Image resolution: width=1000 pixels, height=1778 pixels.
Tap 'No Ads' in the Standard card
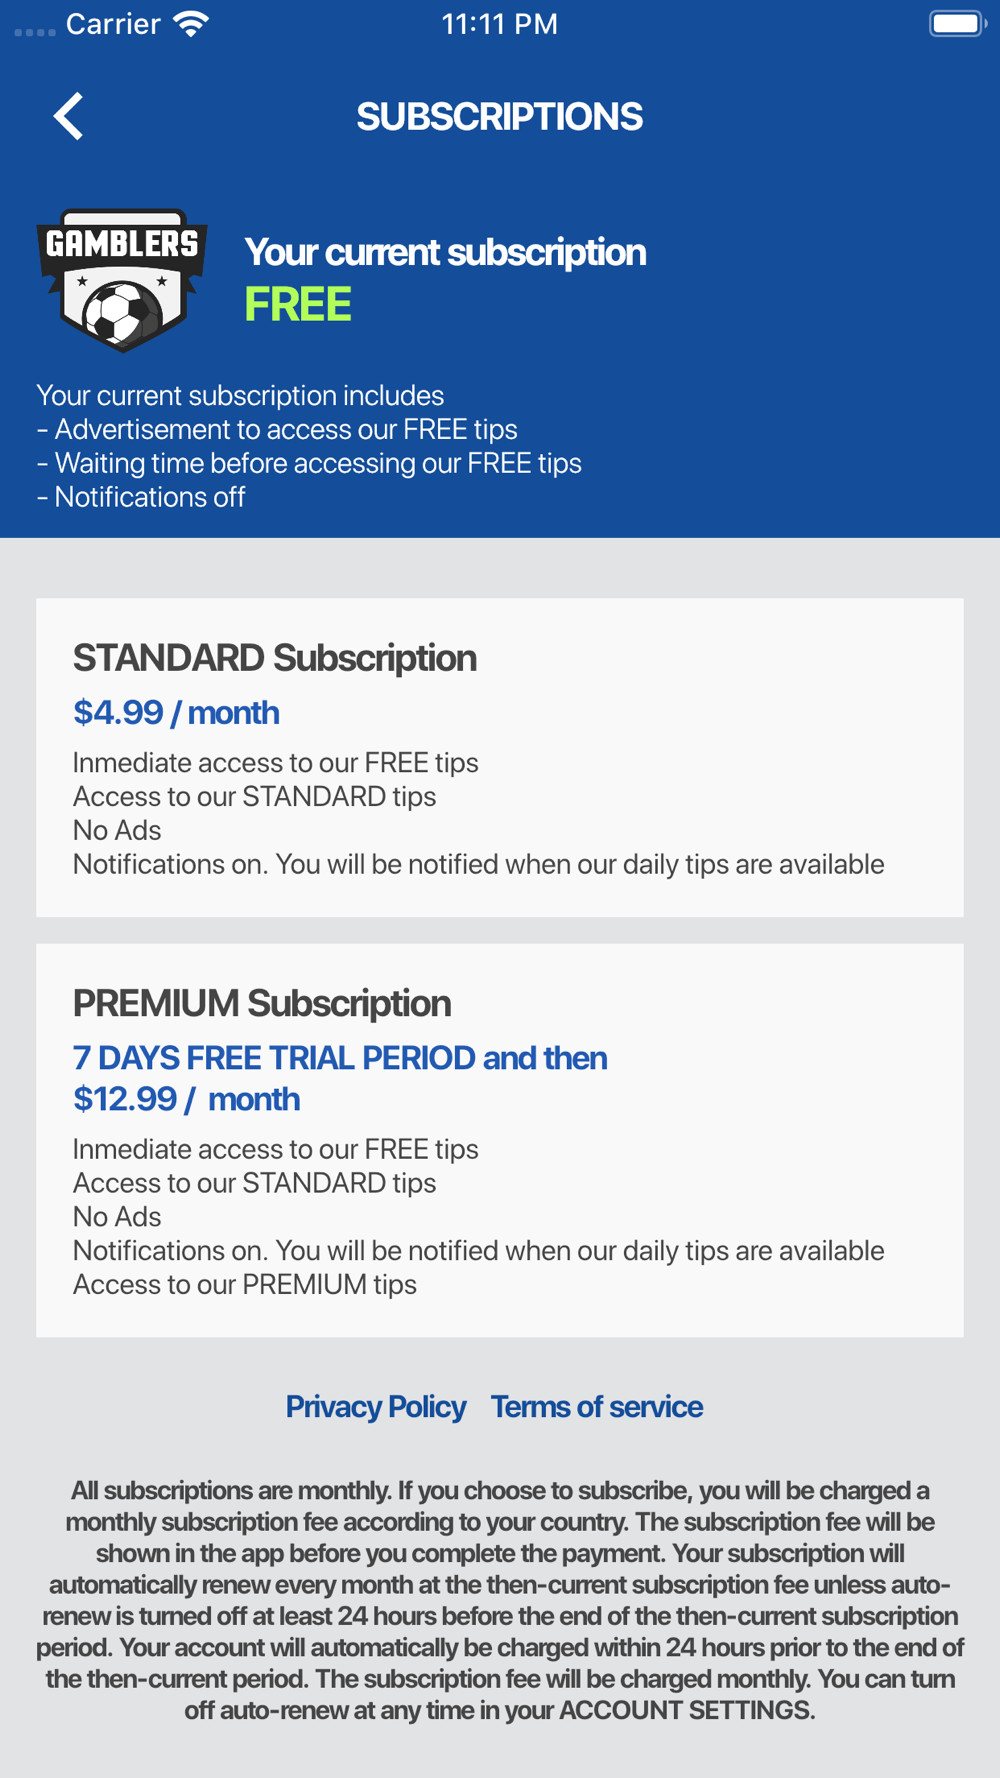point(117,830)
